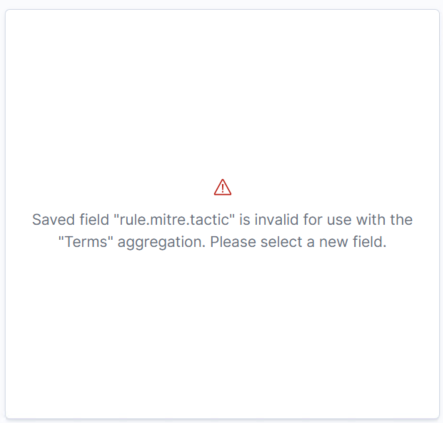Click the phrase "Please select a new field."

pos(298,242)
